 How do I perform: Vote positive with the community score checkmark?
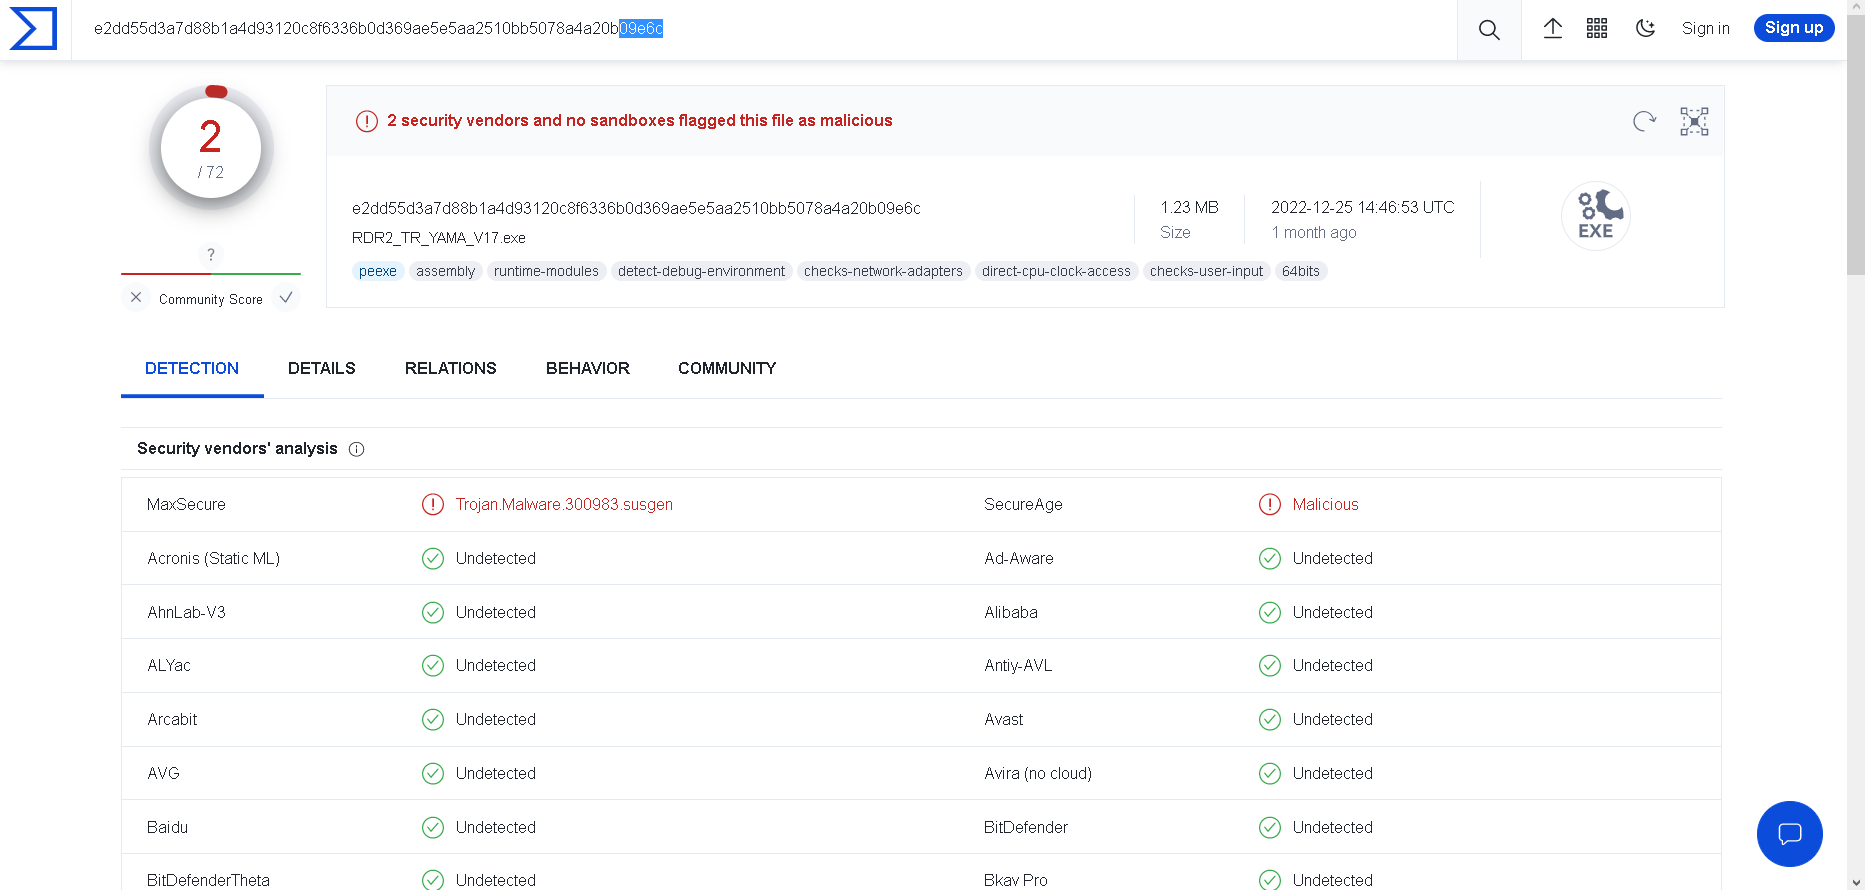286,298
